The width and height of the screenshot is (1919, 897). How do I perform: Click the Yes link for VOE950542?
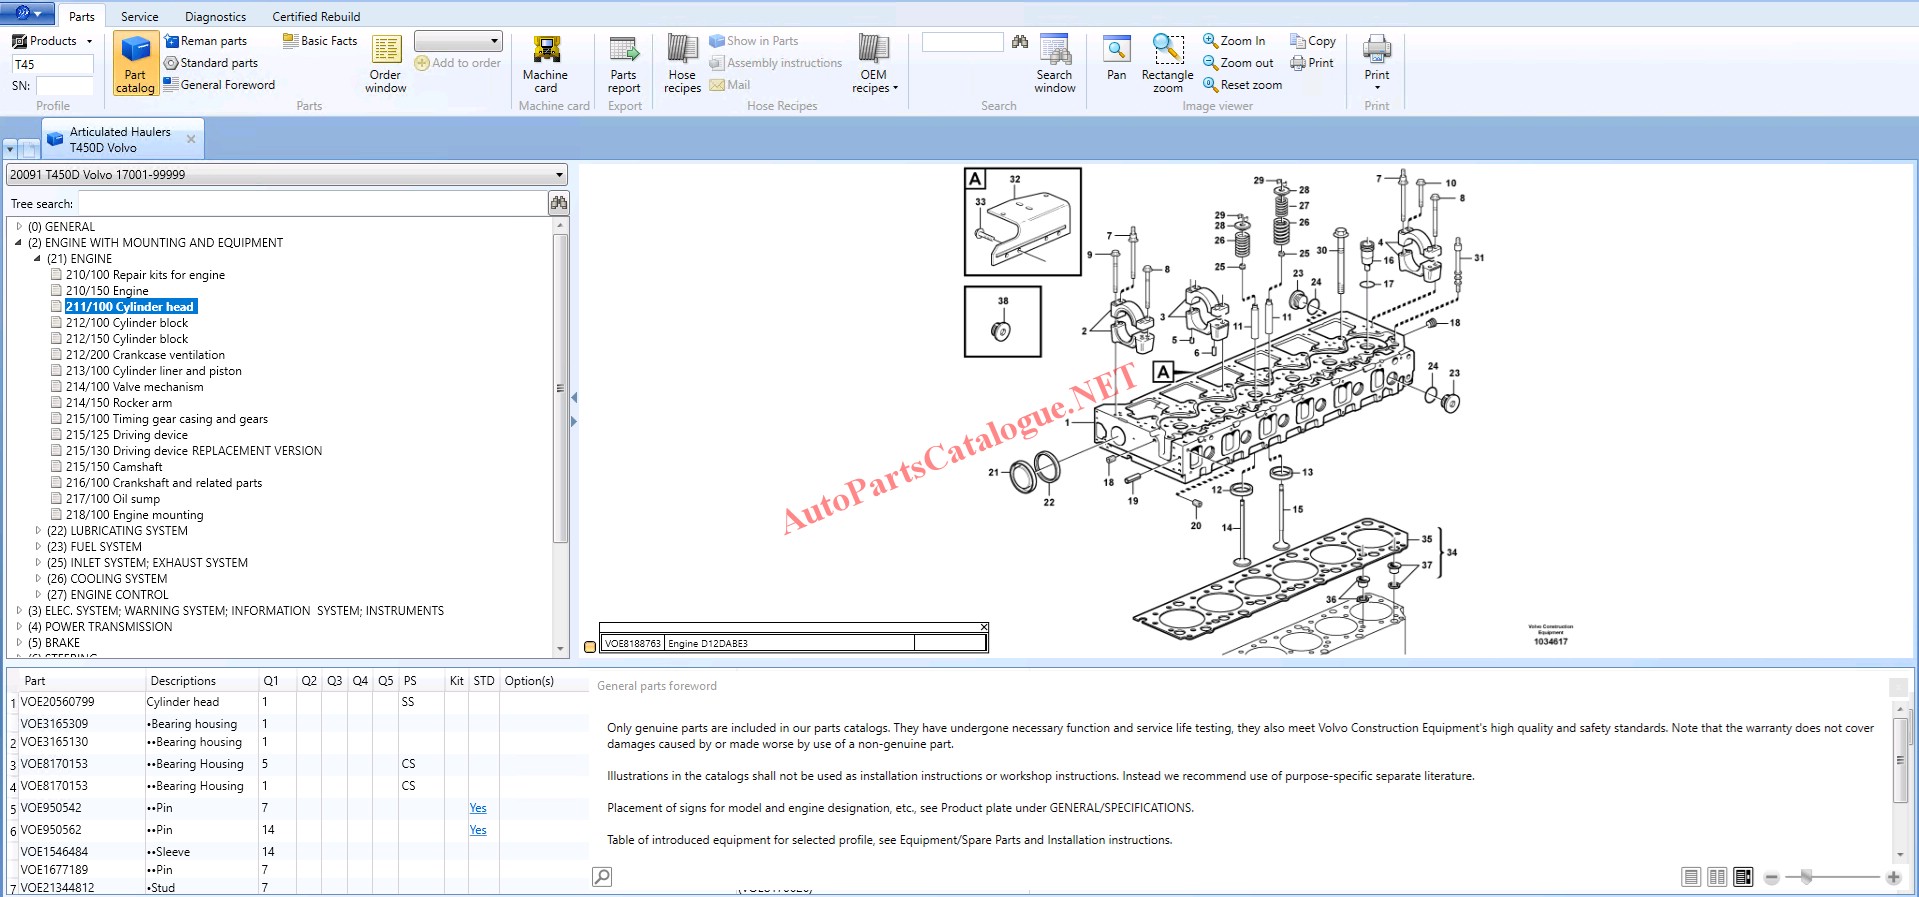point(478,808)
